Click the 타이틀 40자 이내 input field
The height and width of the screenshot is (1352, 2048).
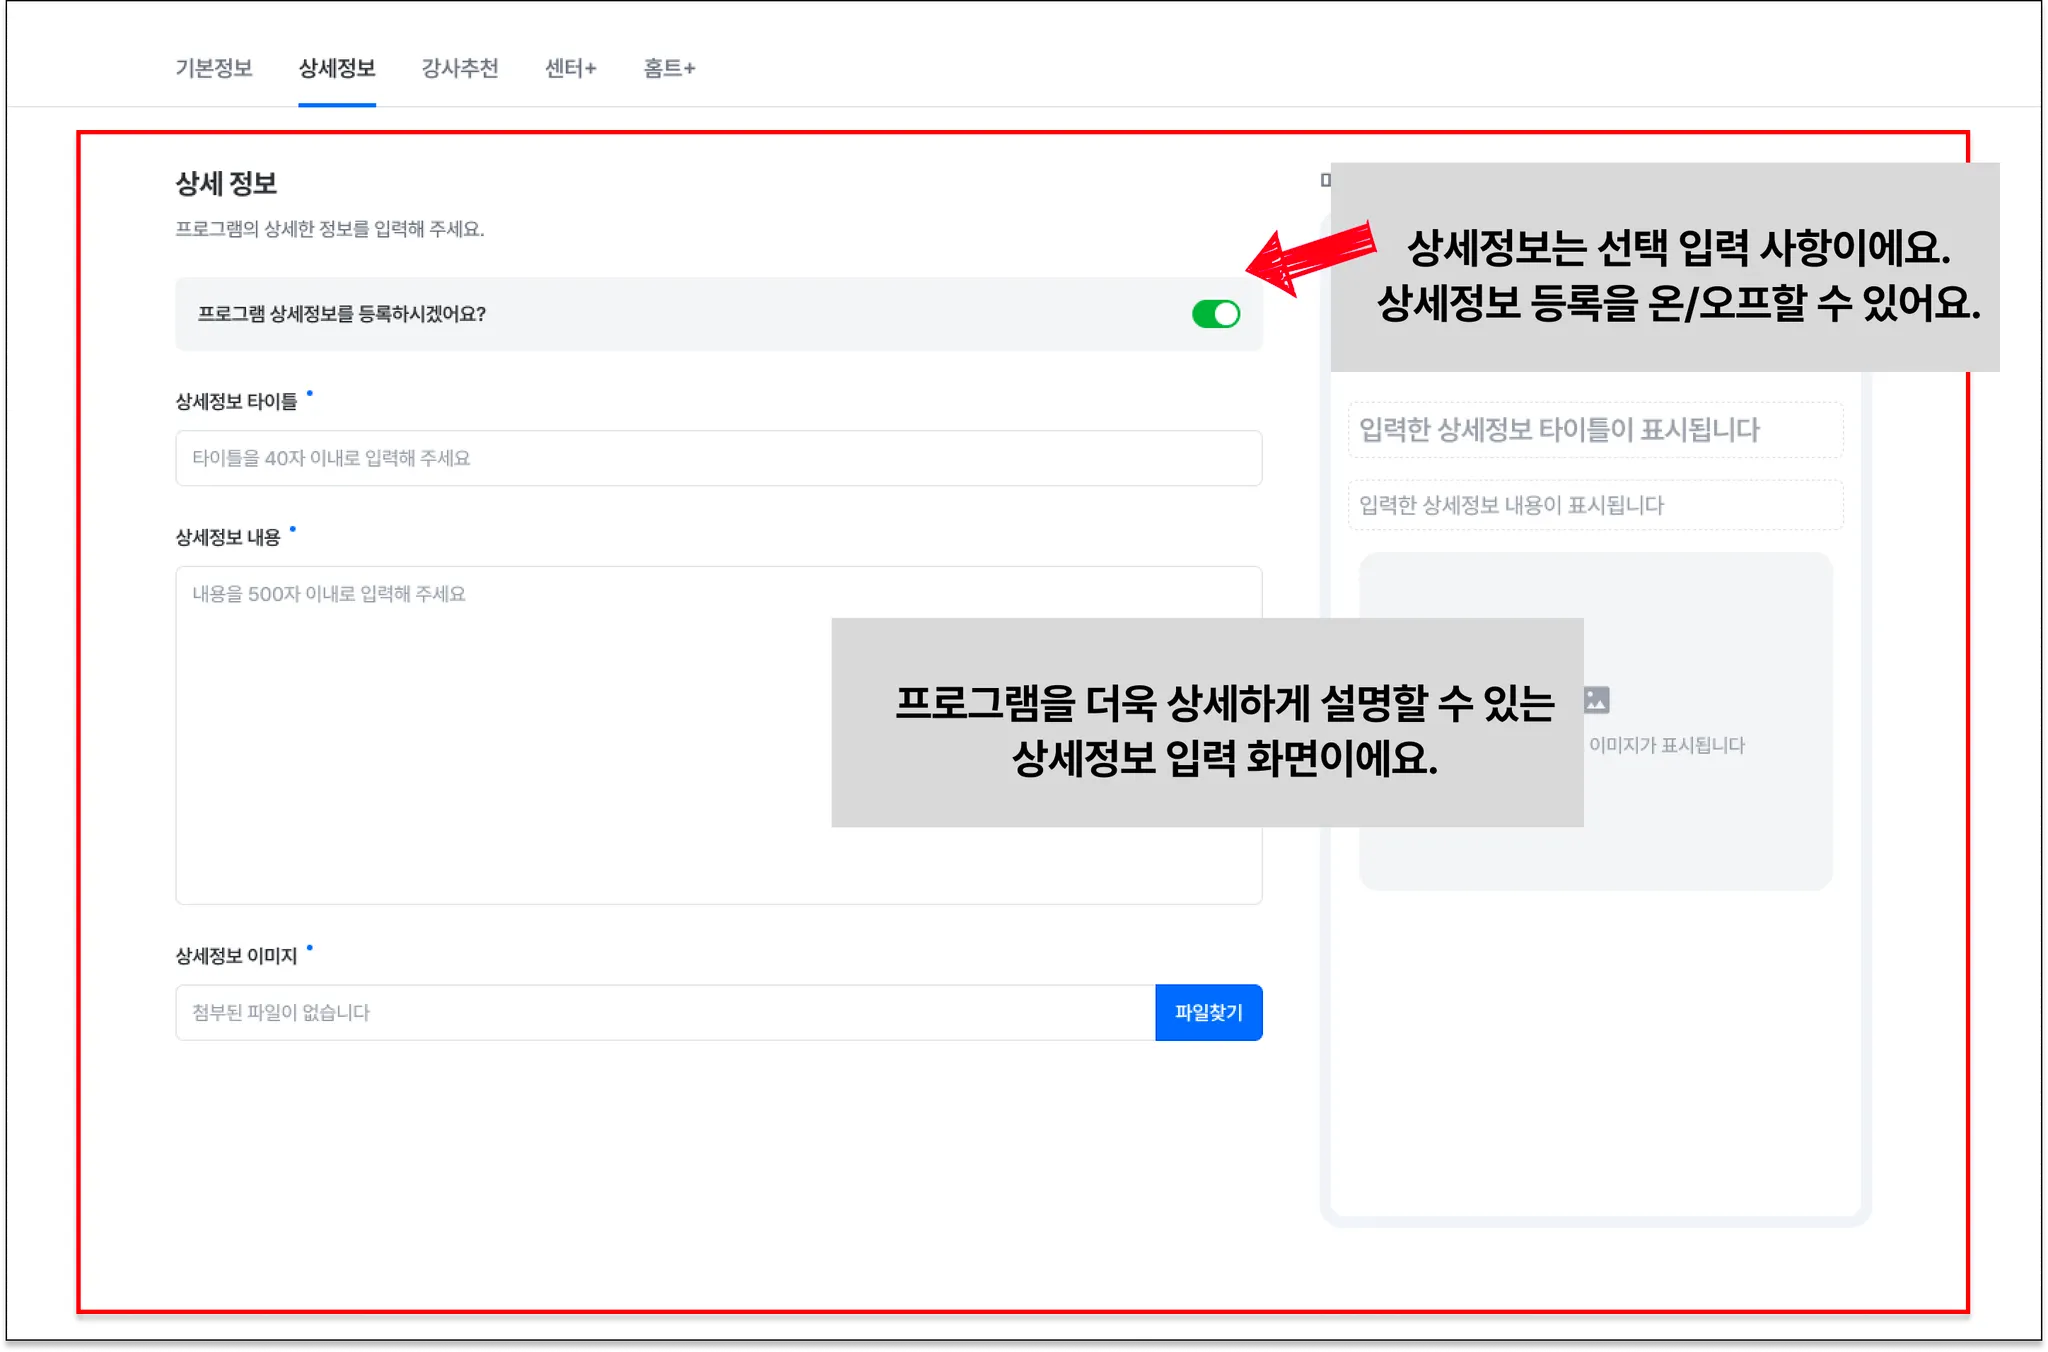click(x=718, y=458)
